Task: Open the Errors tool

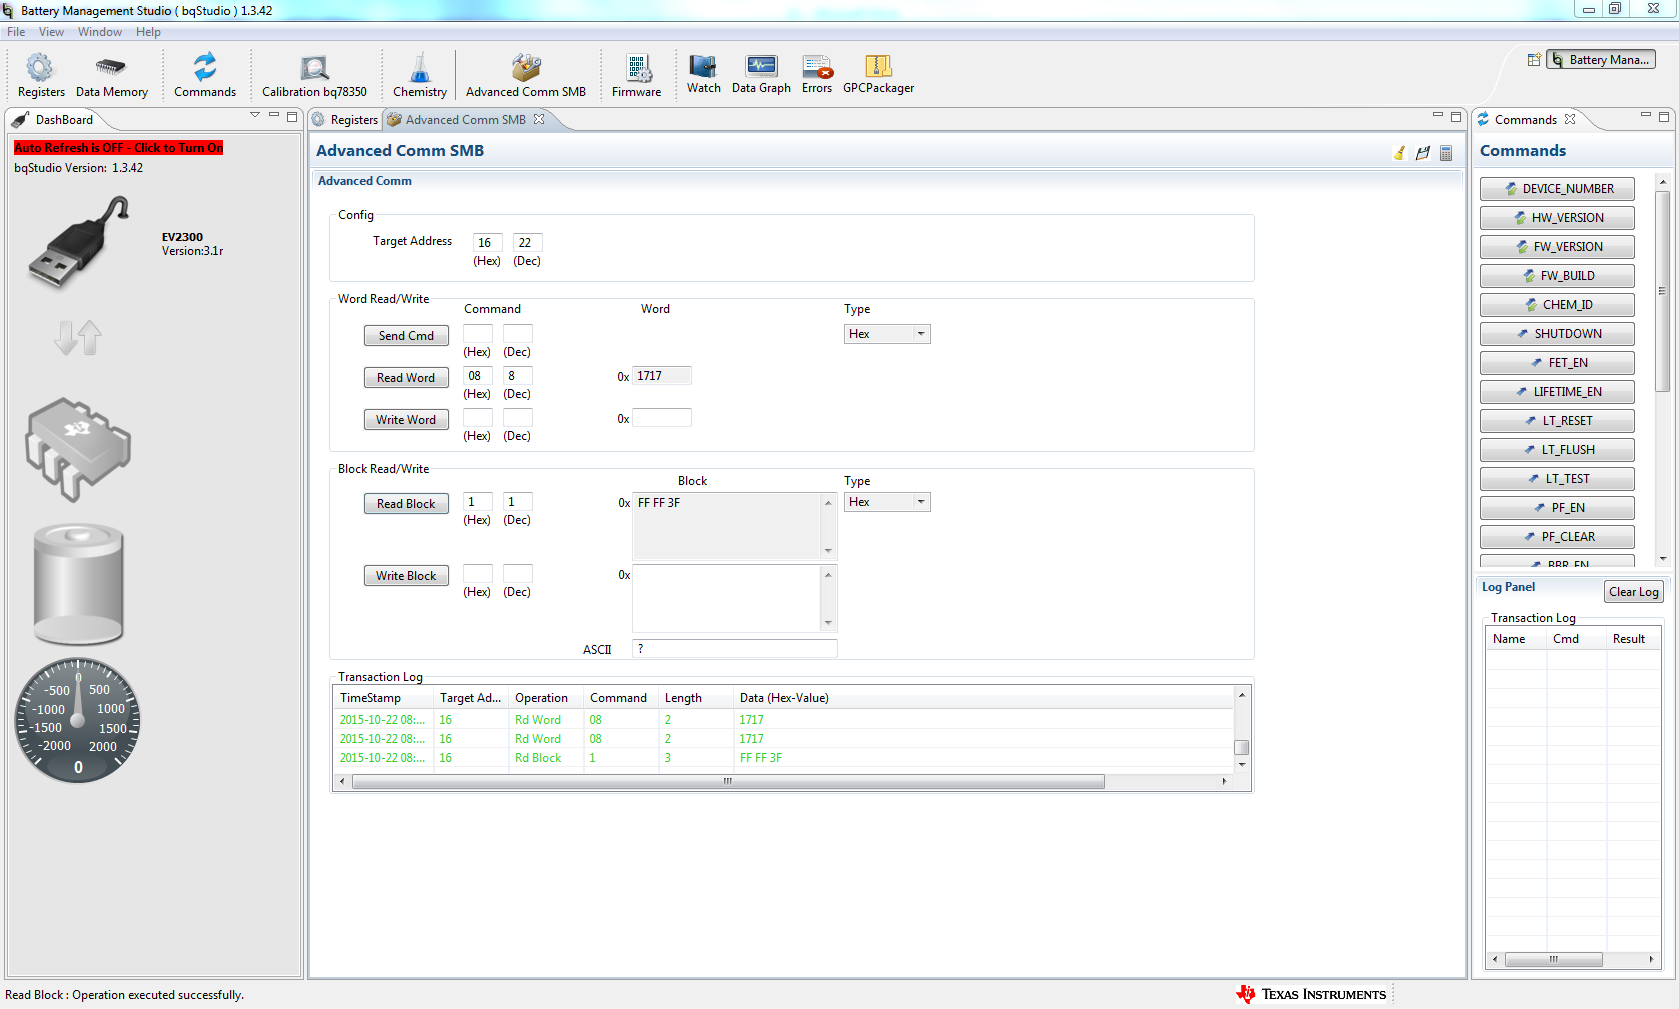Action: click(817, 74)
